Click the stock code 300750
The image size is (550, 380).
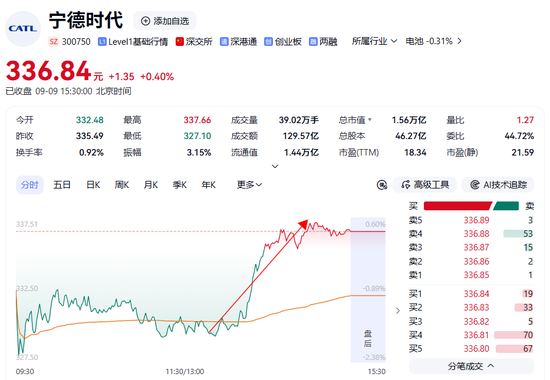point(76,42)
